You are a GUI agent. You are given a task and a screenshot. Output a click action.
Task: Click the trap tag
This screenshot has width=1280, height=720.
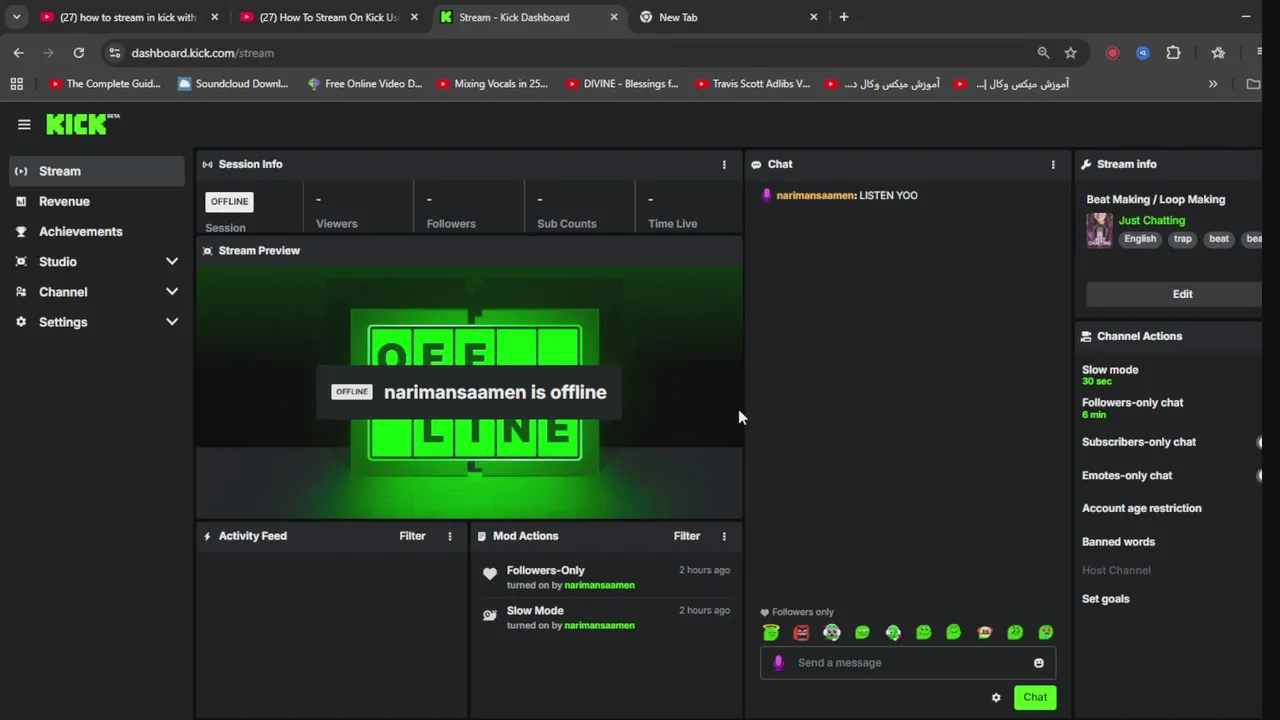1183,239
